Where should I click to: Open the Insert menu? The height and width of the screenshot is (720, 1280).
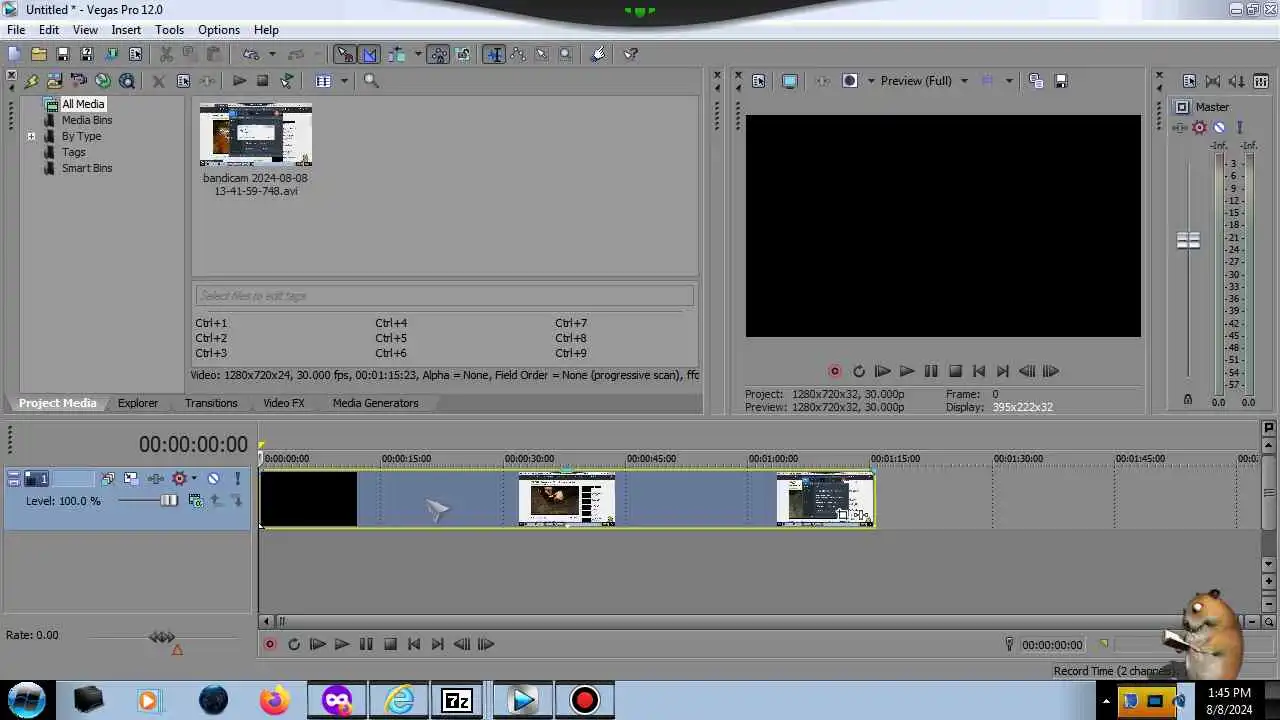click(126, 30)
